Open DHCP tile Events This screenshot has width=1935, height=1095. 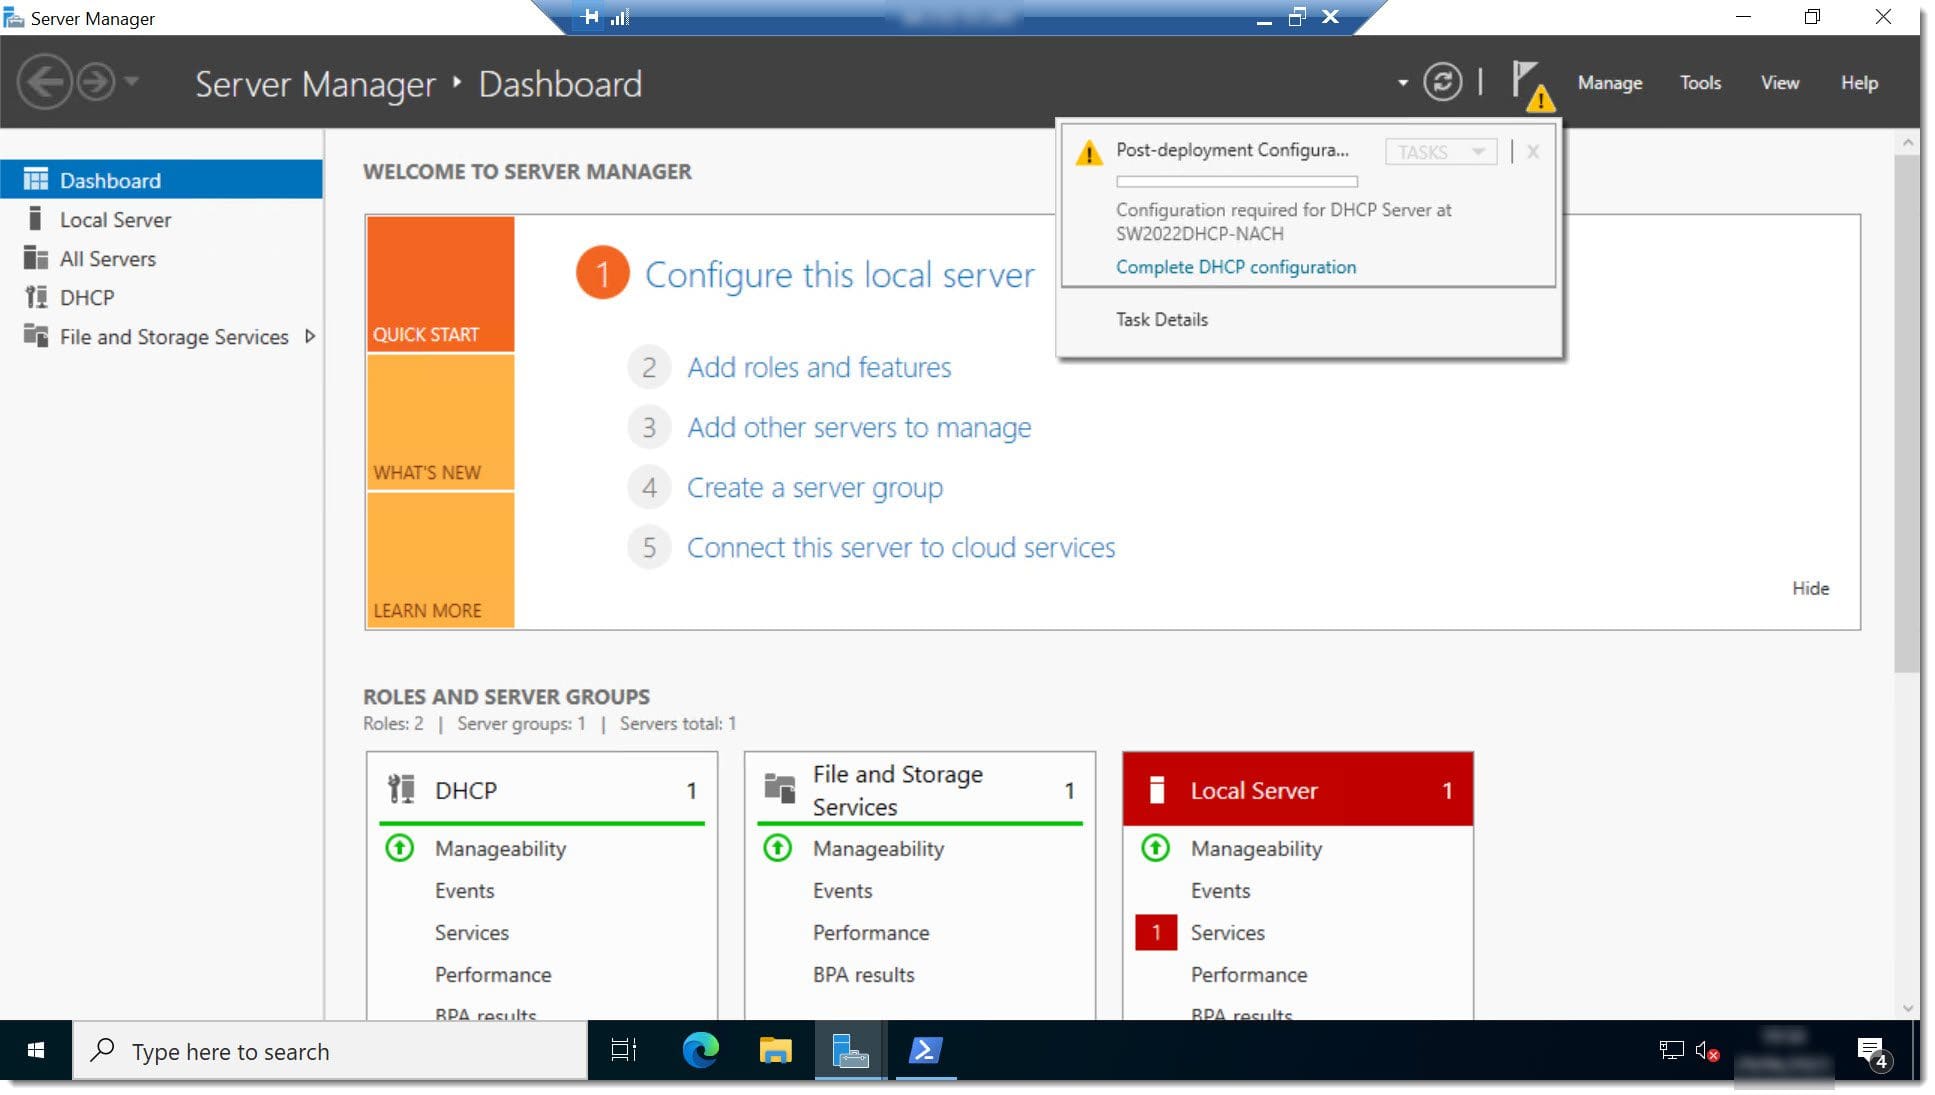tap(464, 890)
